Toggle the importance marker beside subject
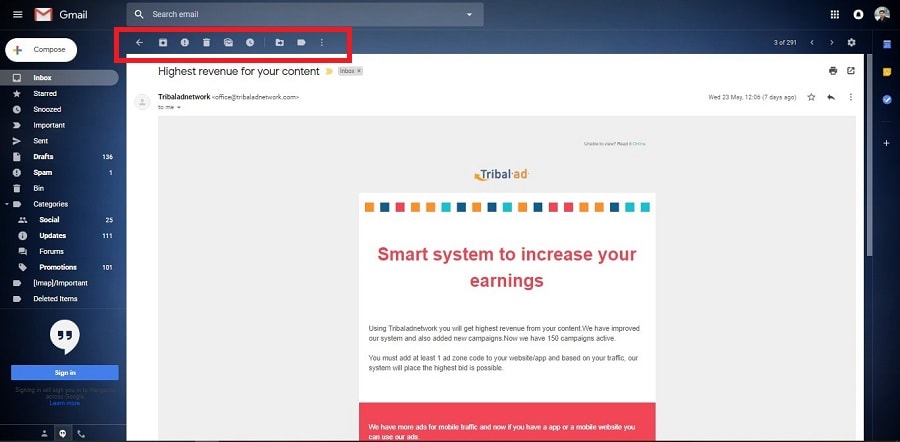This screenshot has height=442, width=900. (329, 71)
